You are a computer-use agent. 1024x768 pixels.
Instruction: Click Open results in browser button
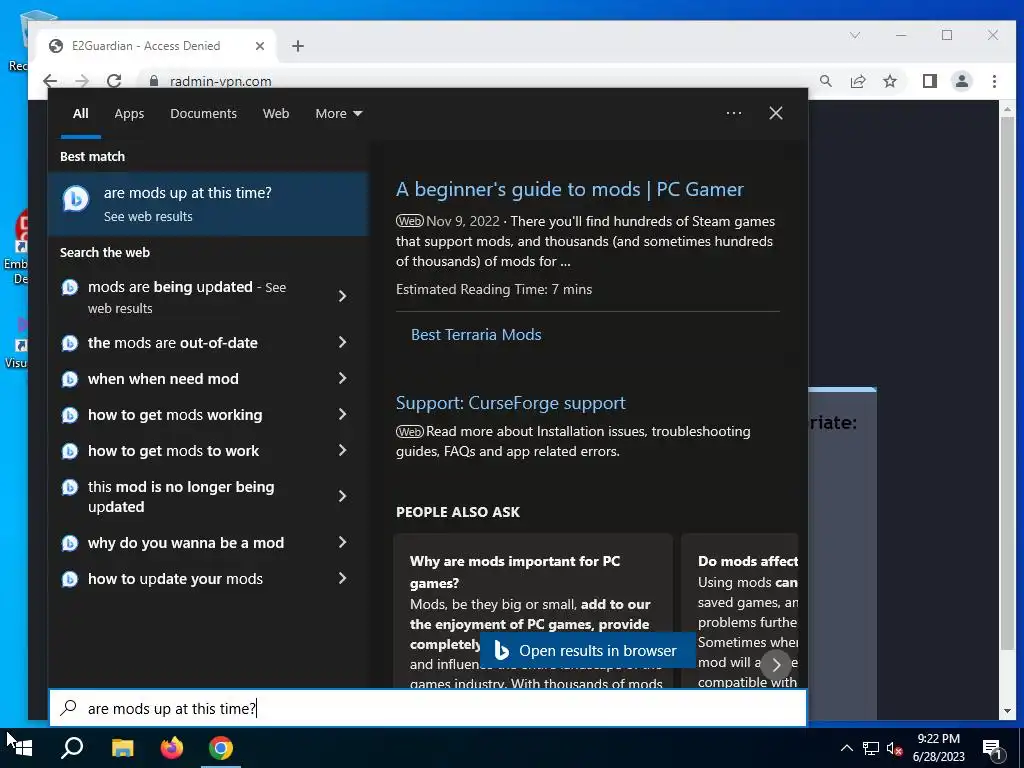[587, 650]
